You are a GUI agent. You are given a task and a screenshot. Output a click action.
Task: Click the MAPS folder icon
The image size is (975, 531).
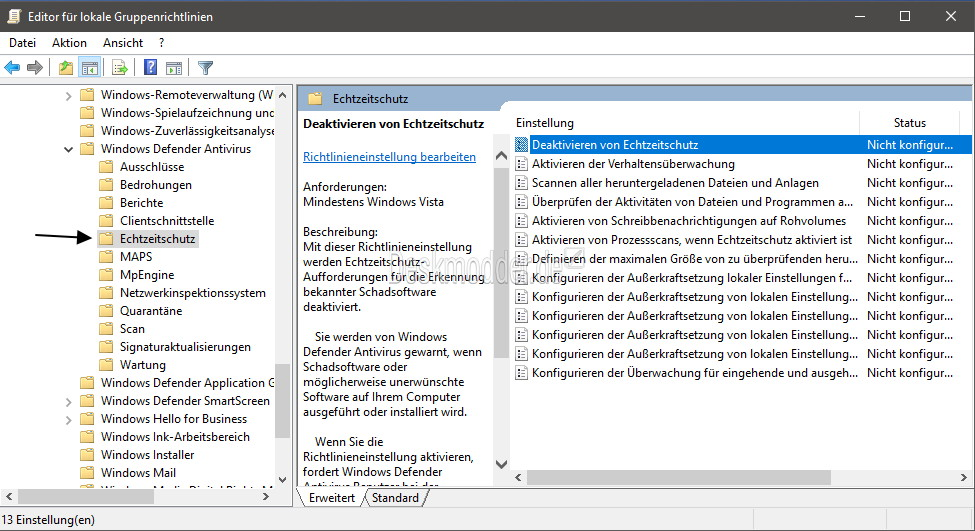point(106,257)
